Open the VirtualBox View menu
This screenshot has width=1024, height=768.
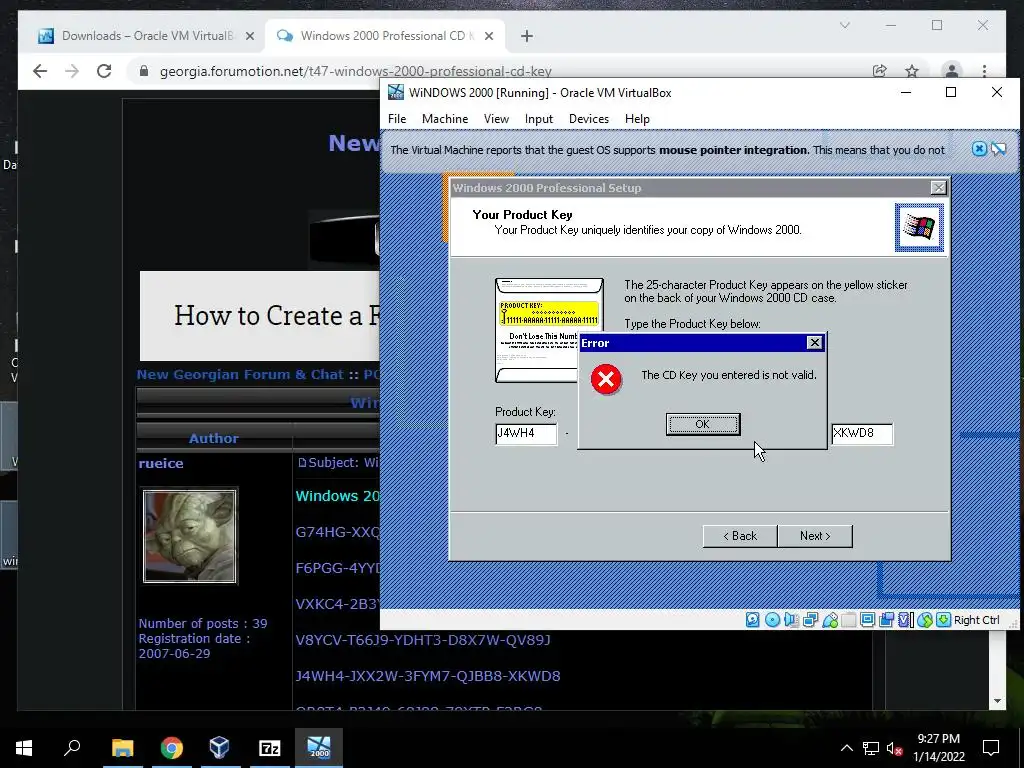(496, 119)
